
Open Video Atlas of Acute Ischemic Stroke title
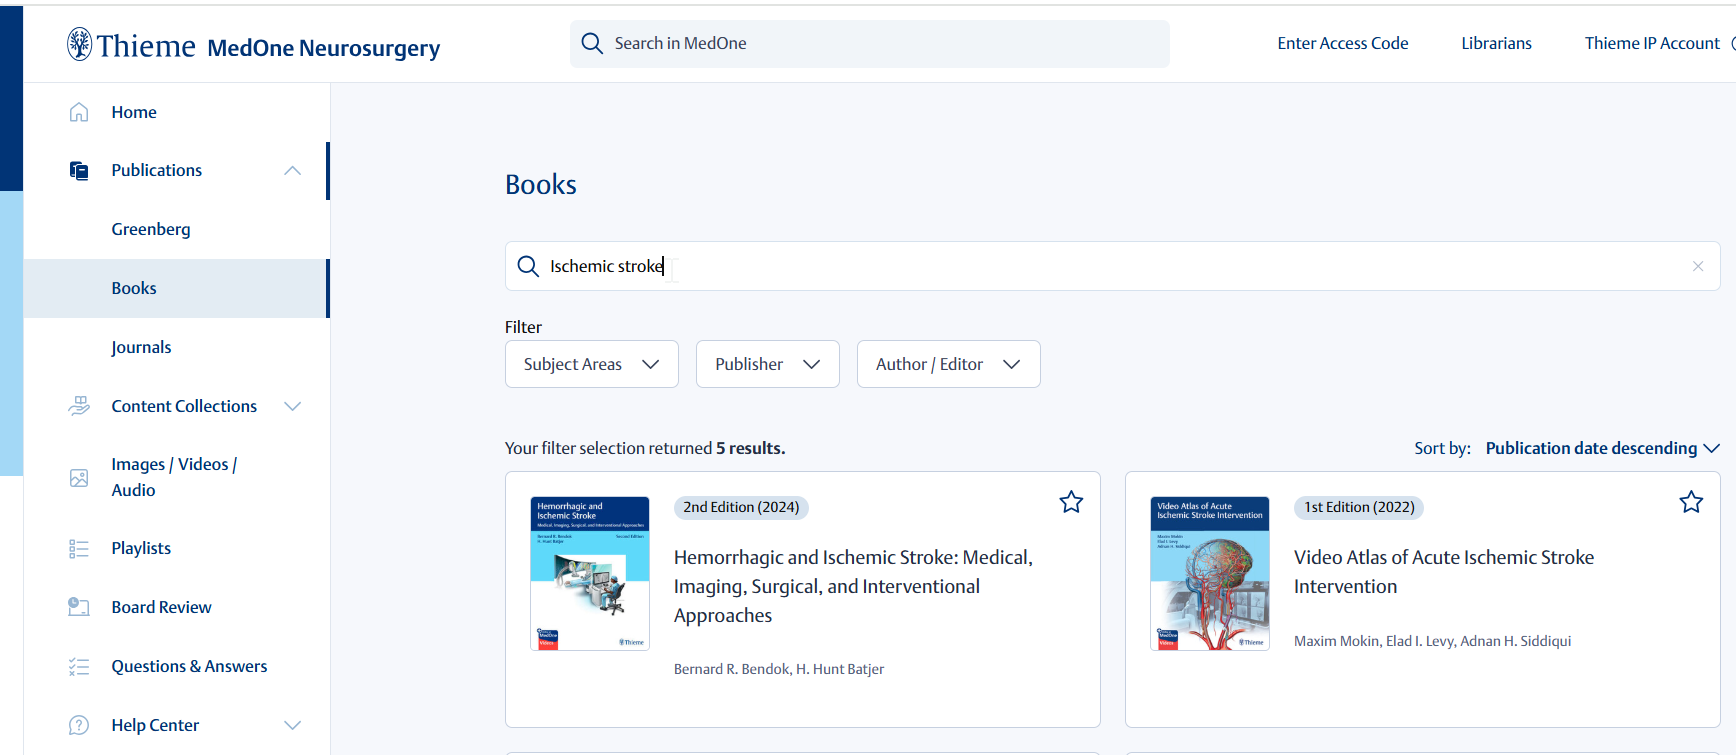1444,572
